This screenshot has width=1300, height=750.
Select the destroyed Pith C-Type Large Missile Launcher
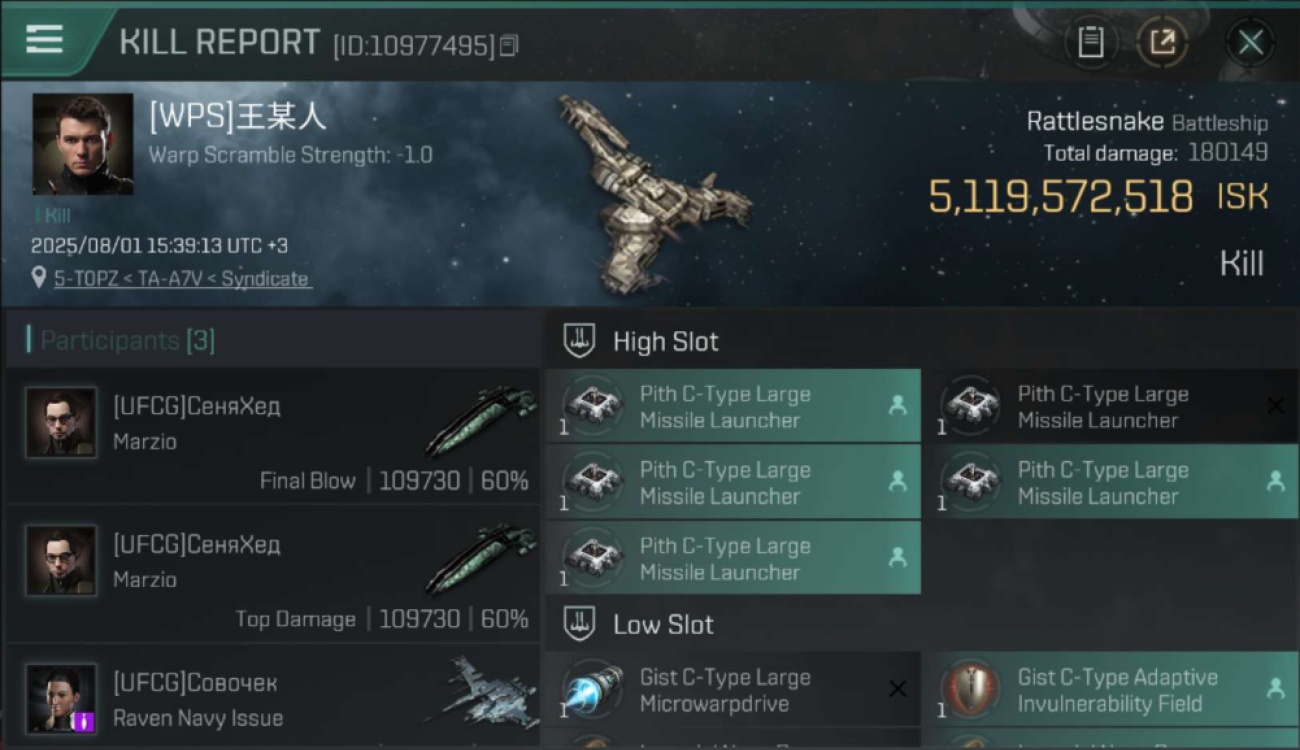coord(1110,406)
